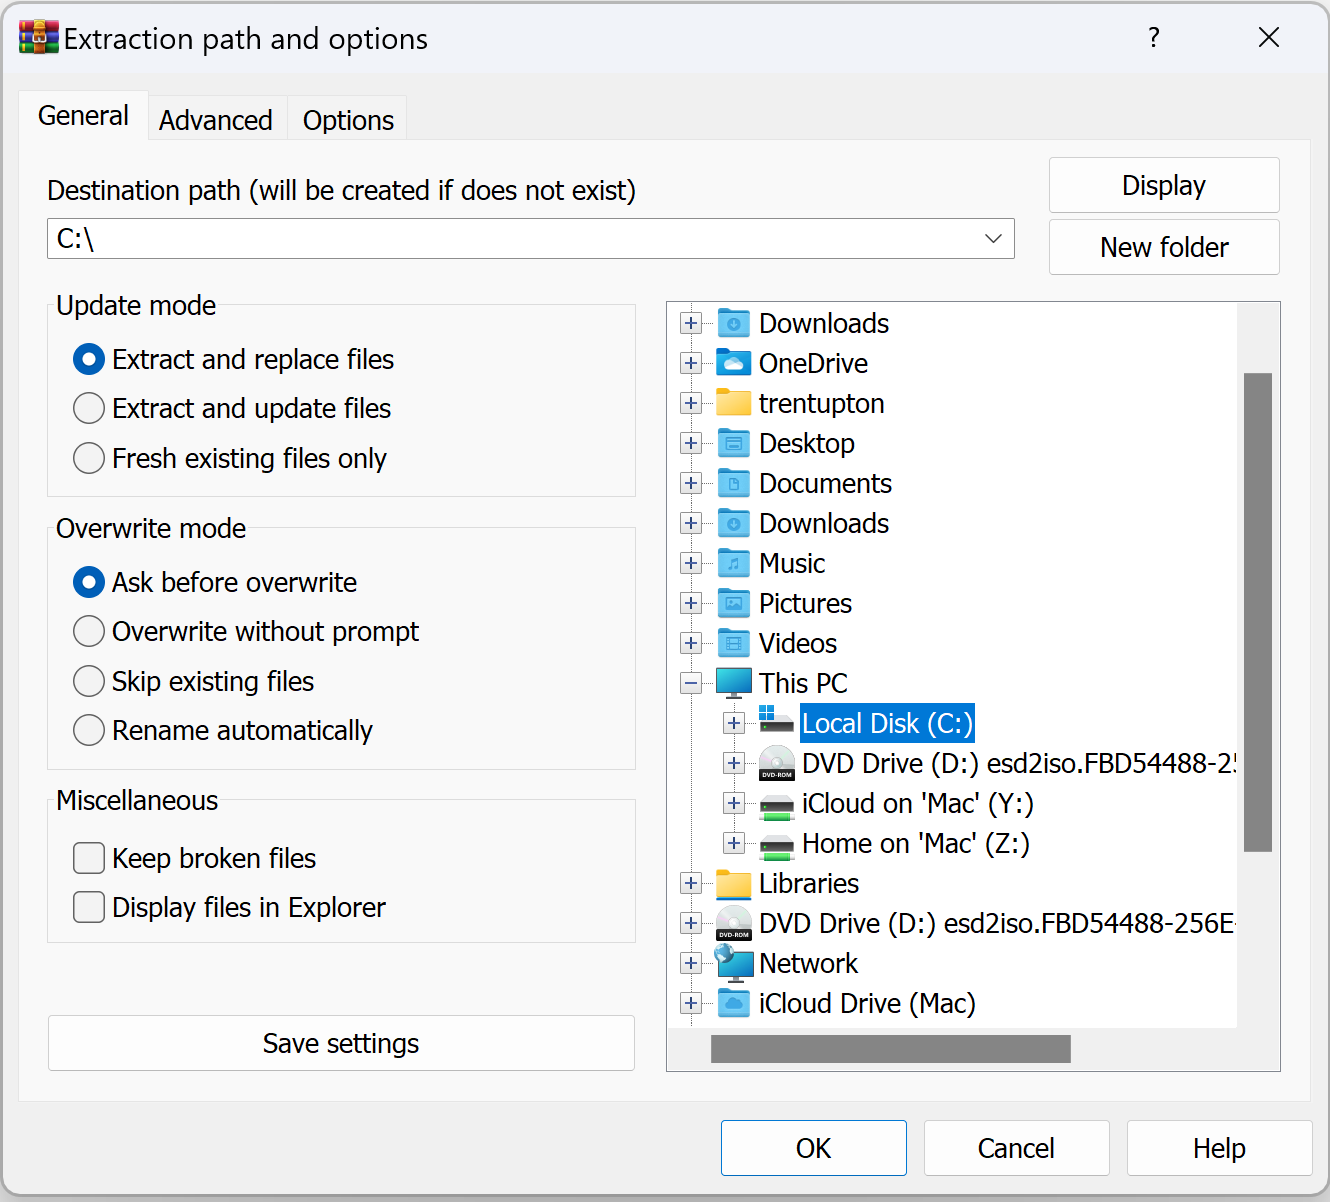Click the Pictures folder icon
The height and width of the screenshot is (1202, 1330).
[x=733, y=603]
